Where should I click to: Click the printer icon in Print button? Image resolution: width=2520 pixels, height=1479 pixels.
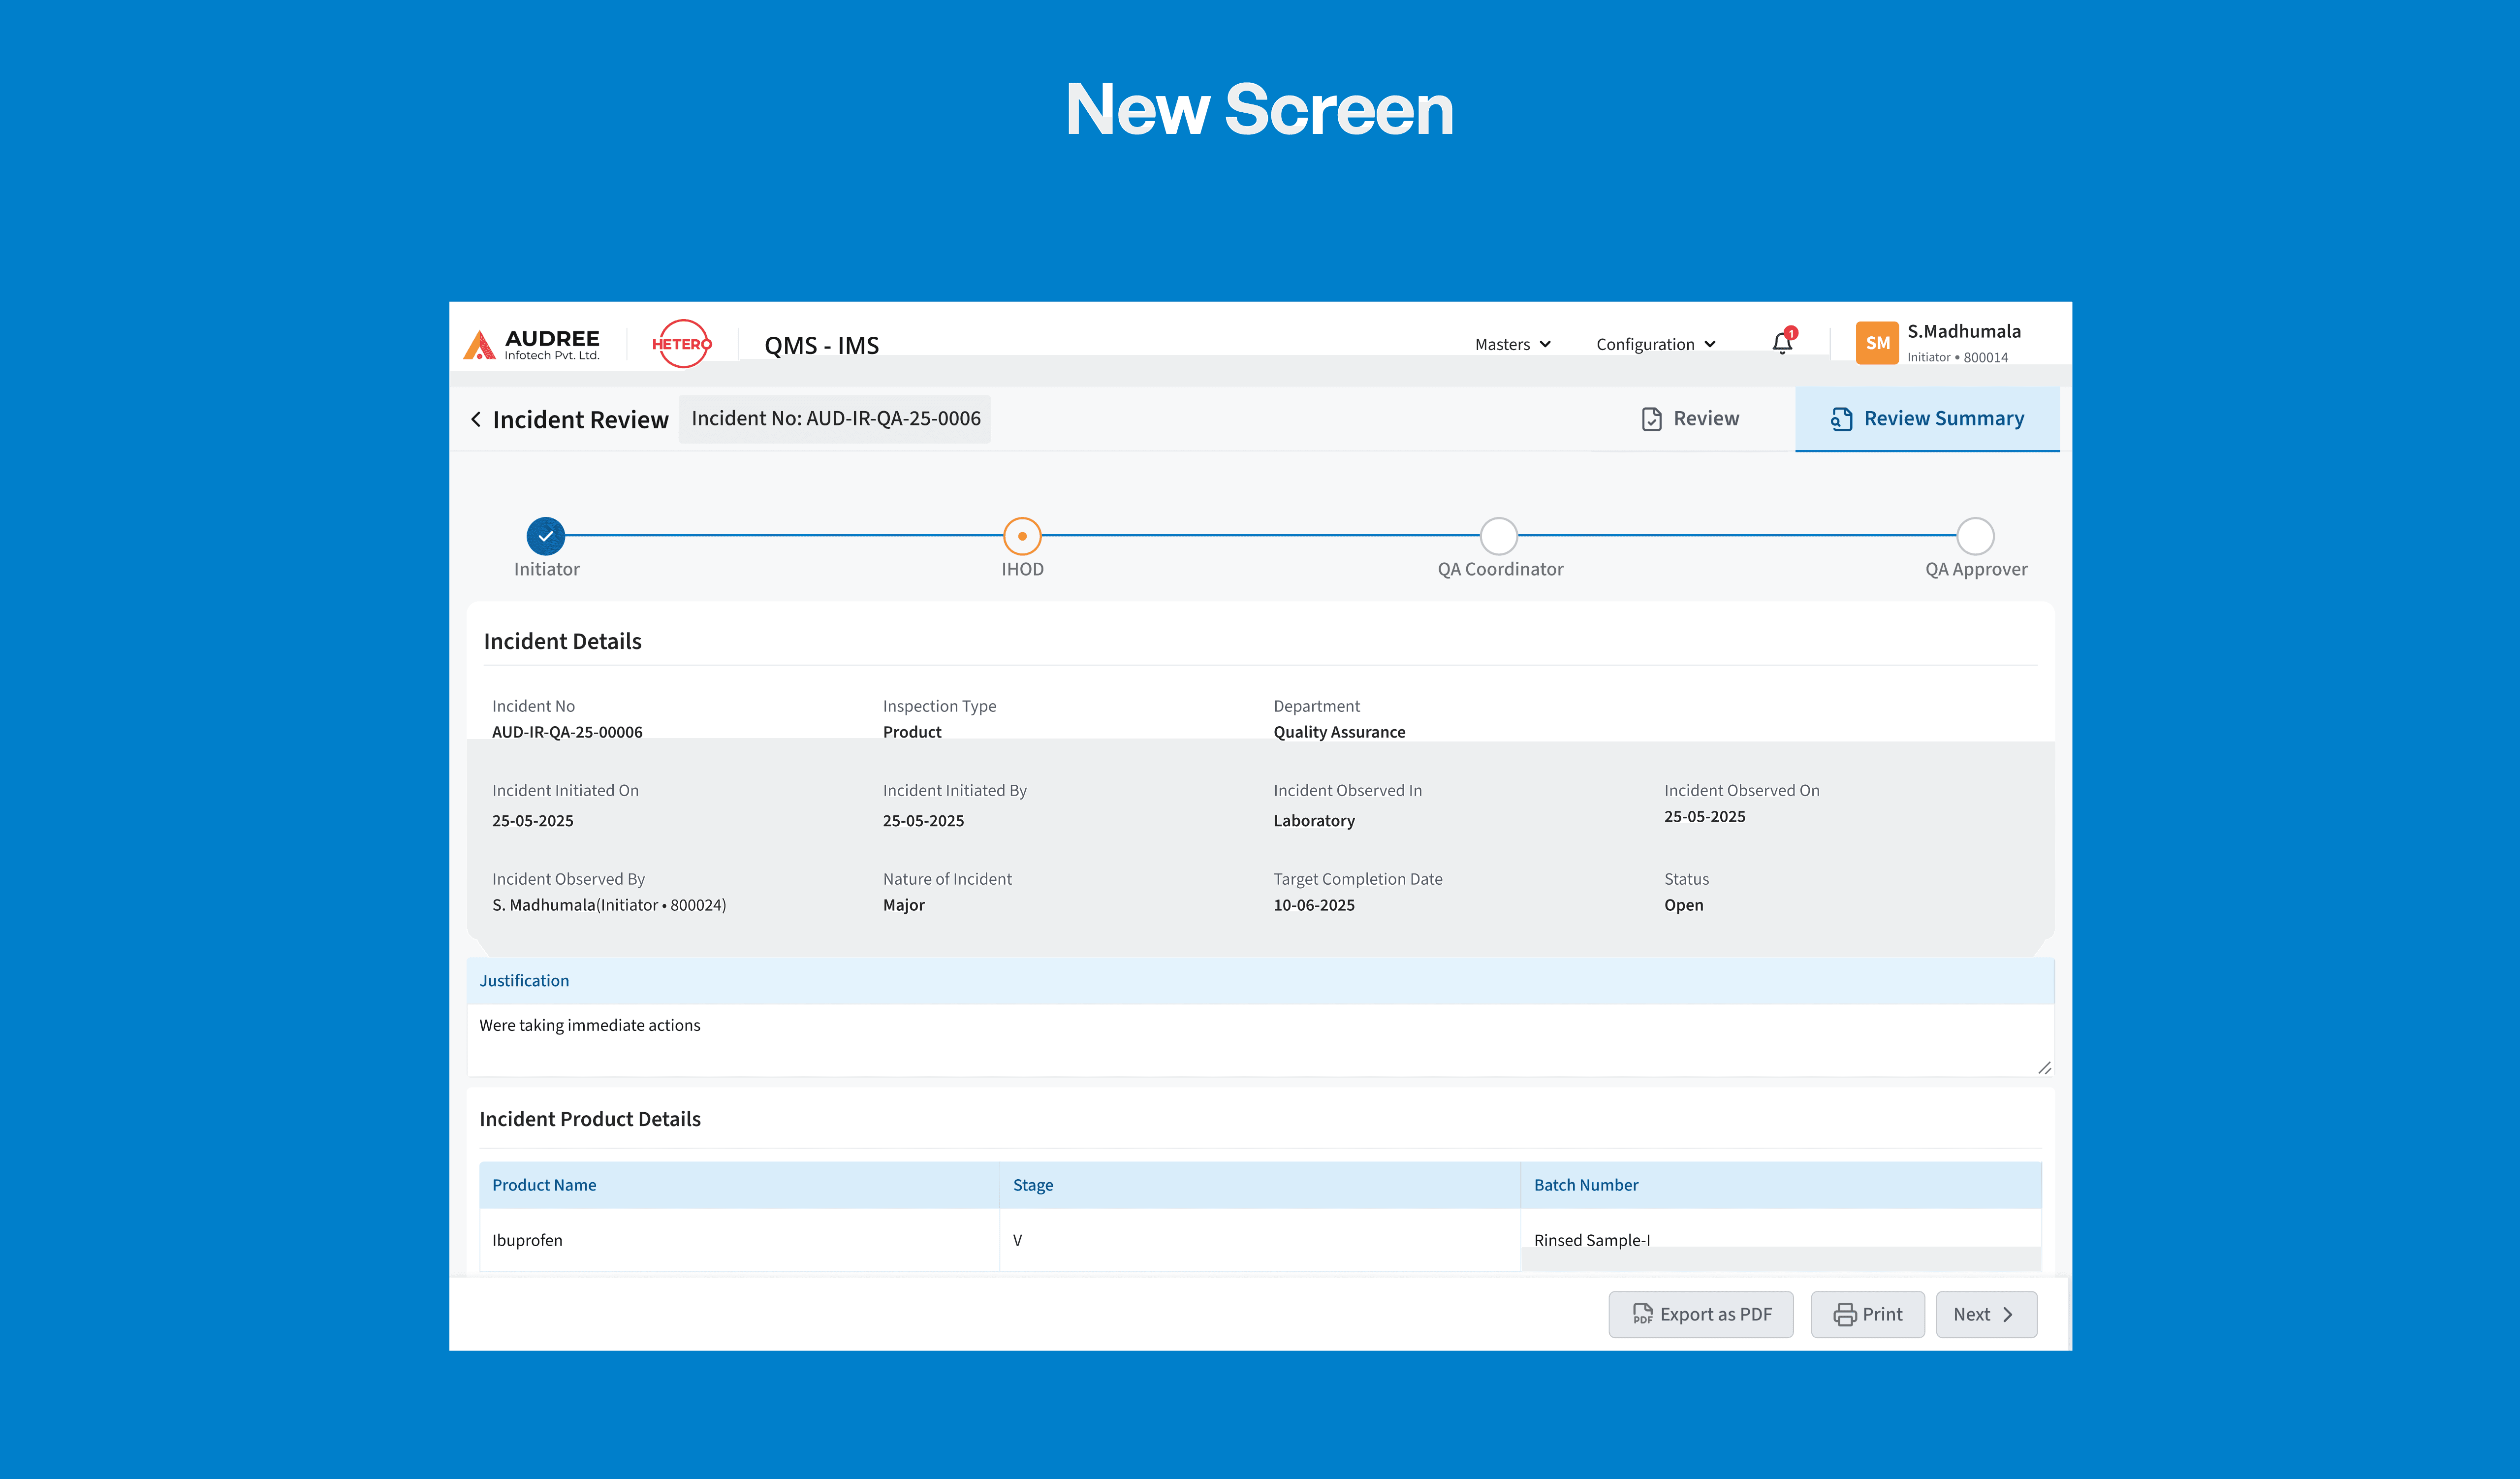point(1845,1314)
